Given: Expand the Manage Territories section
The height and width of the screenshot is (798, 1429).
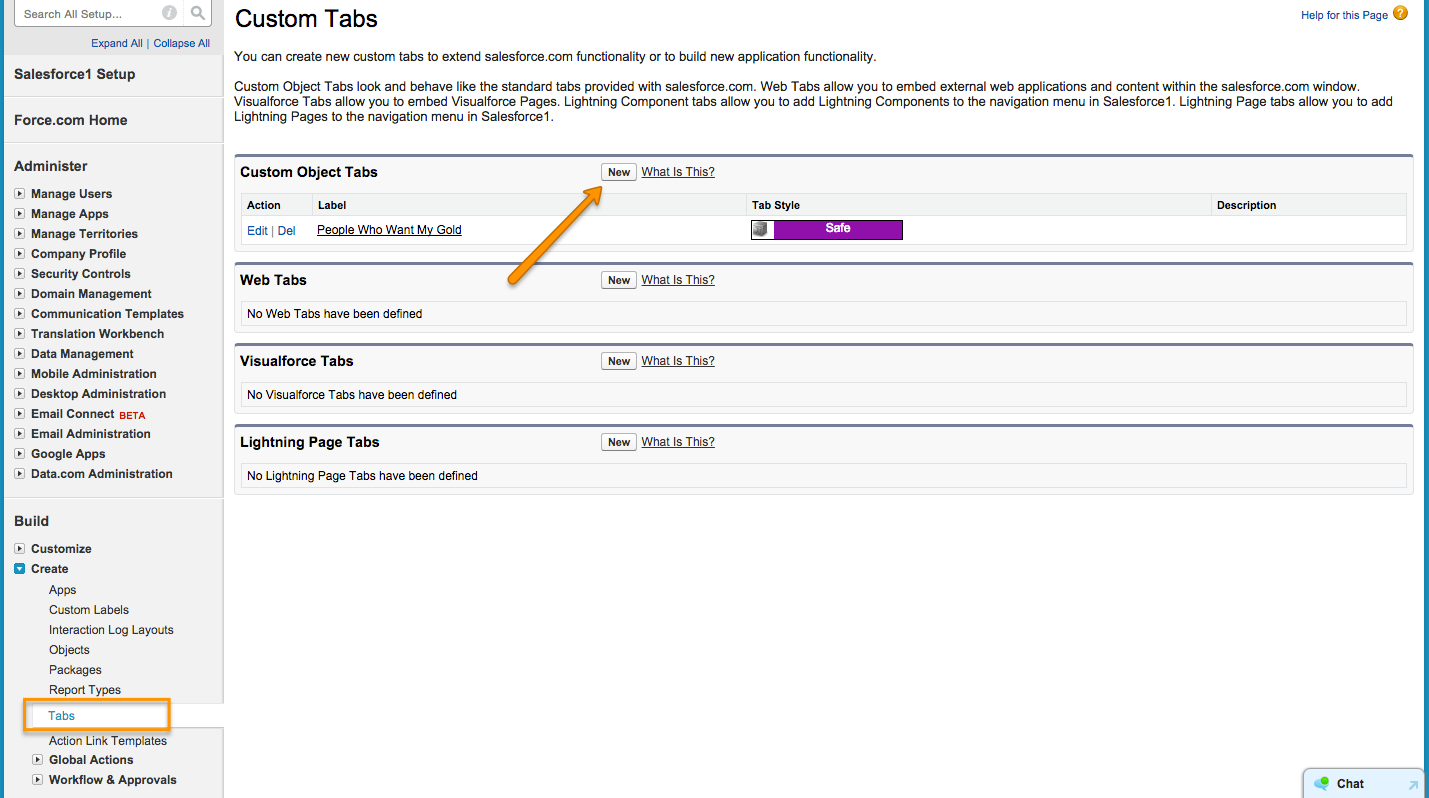Looking at the screenshot, I should click(x=20, y=234).
